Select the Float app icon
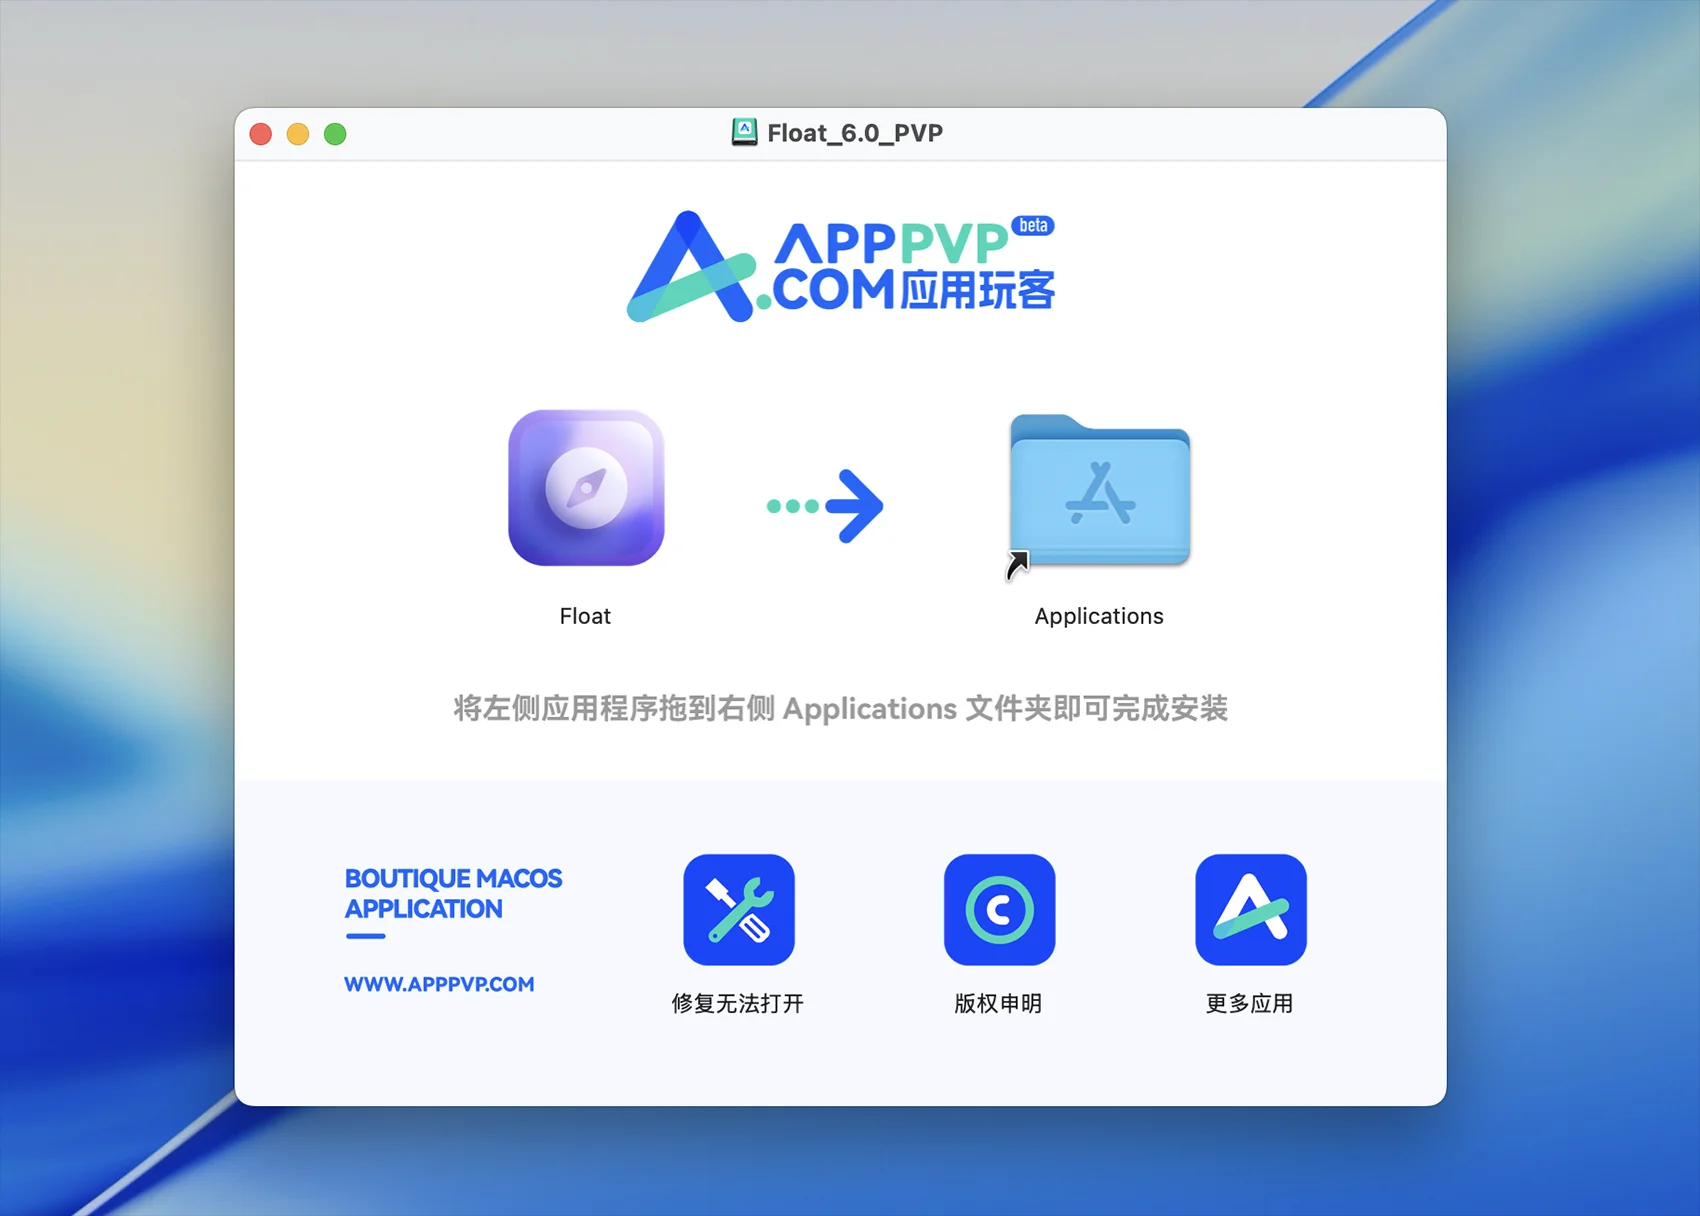1700x1216 pixels. coord(586,488)
